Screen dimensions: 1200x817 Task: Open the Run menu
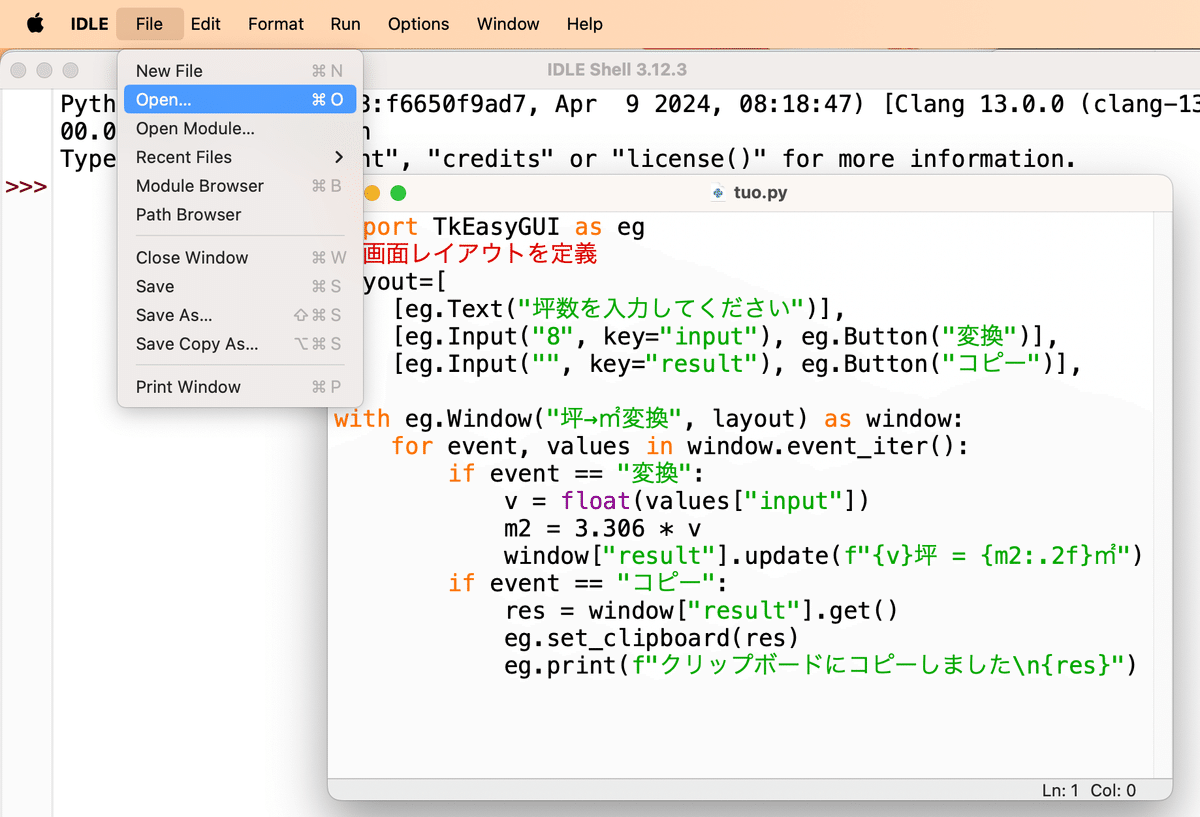tap(345, 23)
